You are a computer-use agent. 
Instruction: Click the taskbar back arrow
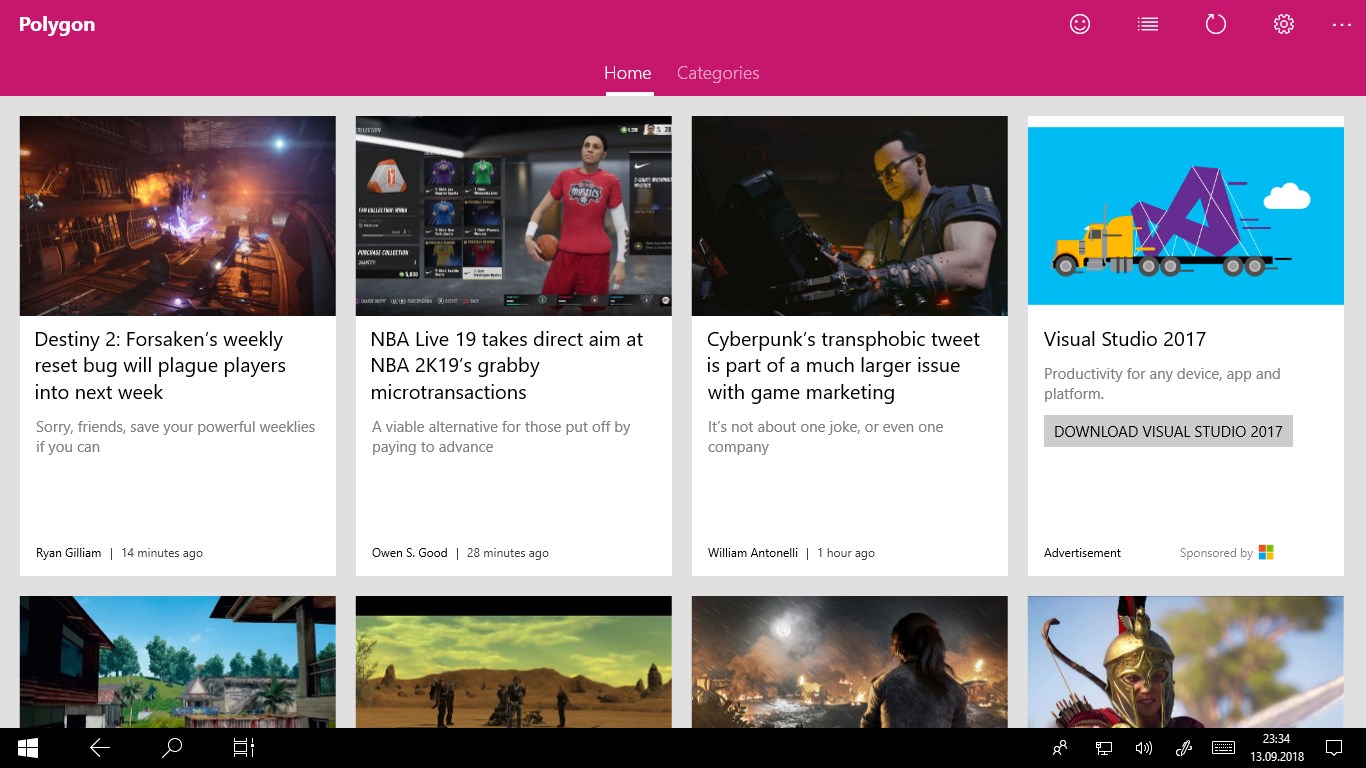pyautogui.click(x=100, y=748)
